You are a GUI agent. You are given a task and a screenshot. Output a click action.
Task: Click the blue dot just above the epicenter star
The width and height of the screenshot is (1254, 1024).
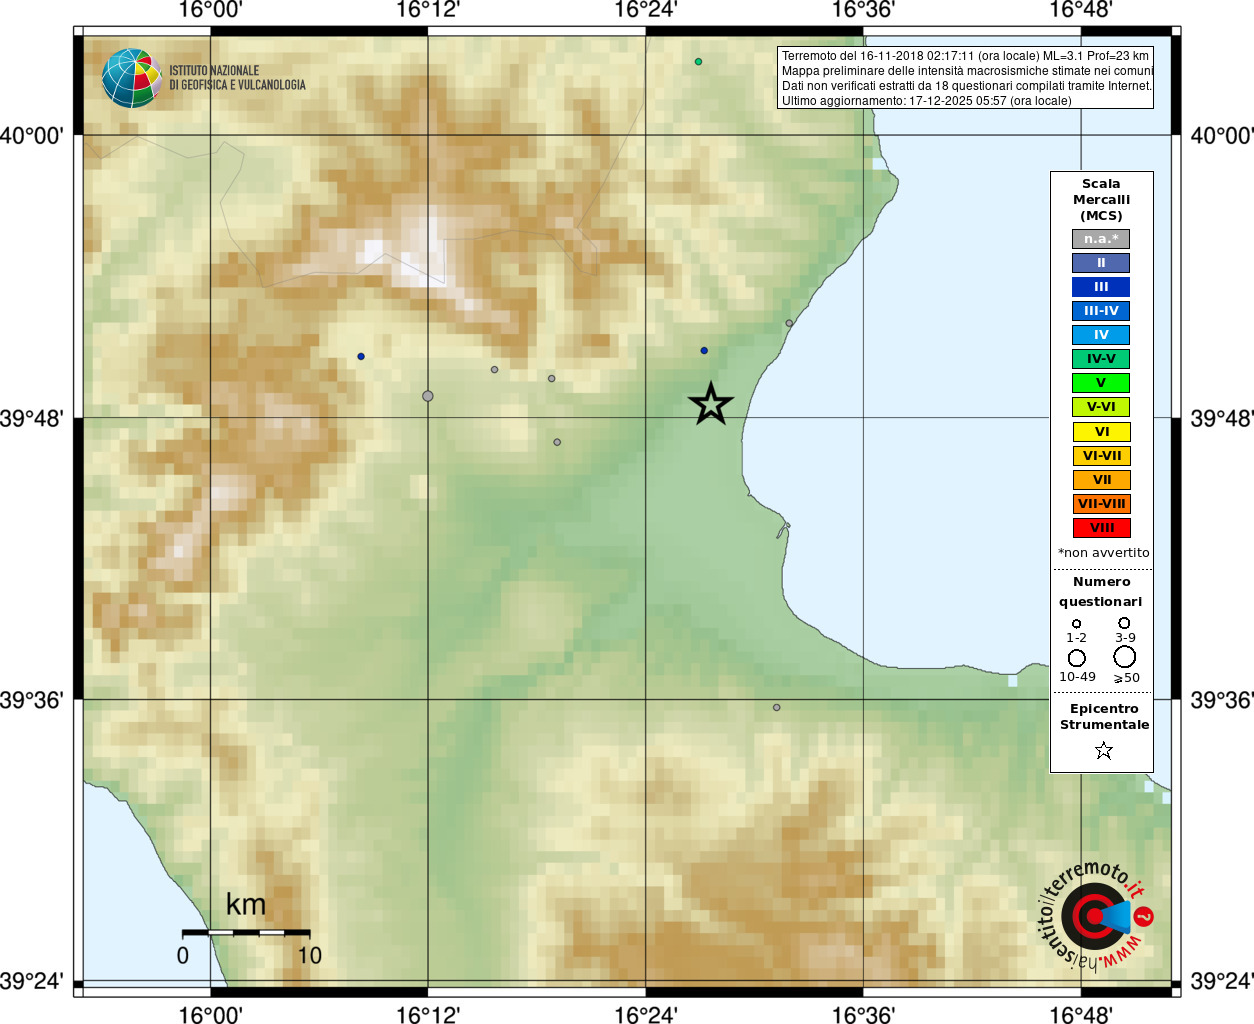[704, 351]
